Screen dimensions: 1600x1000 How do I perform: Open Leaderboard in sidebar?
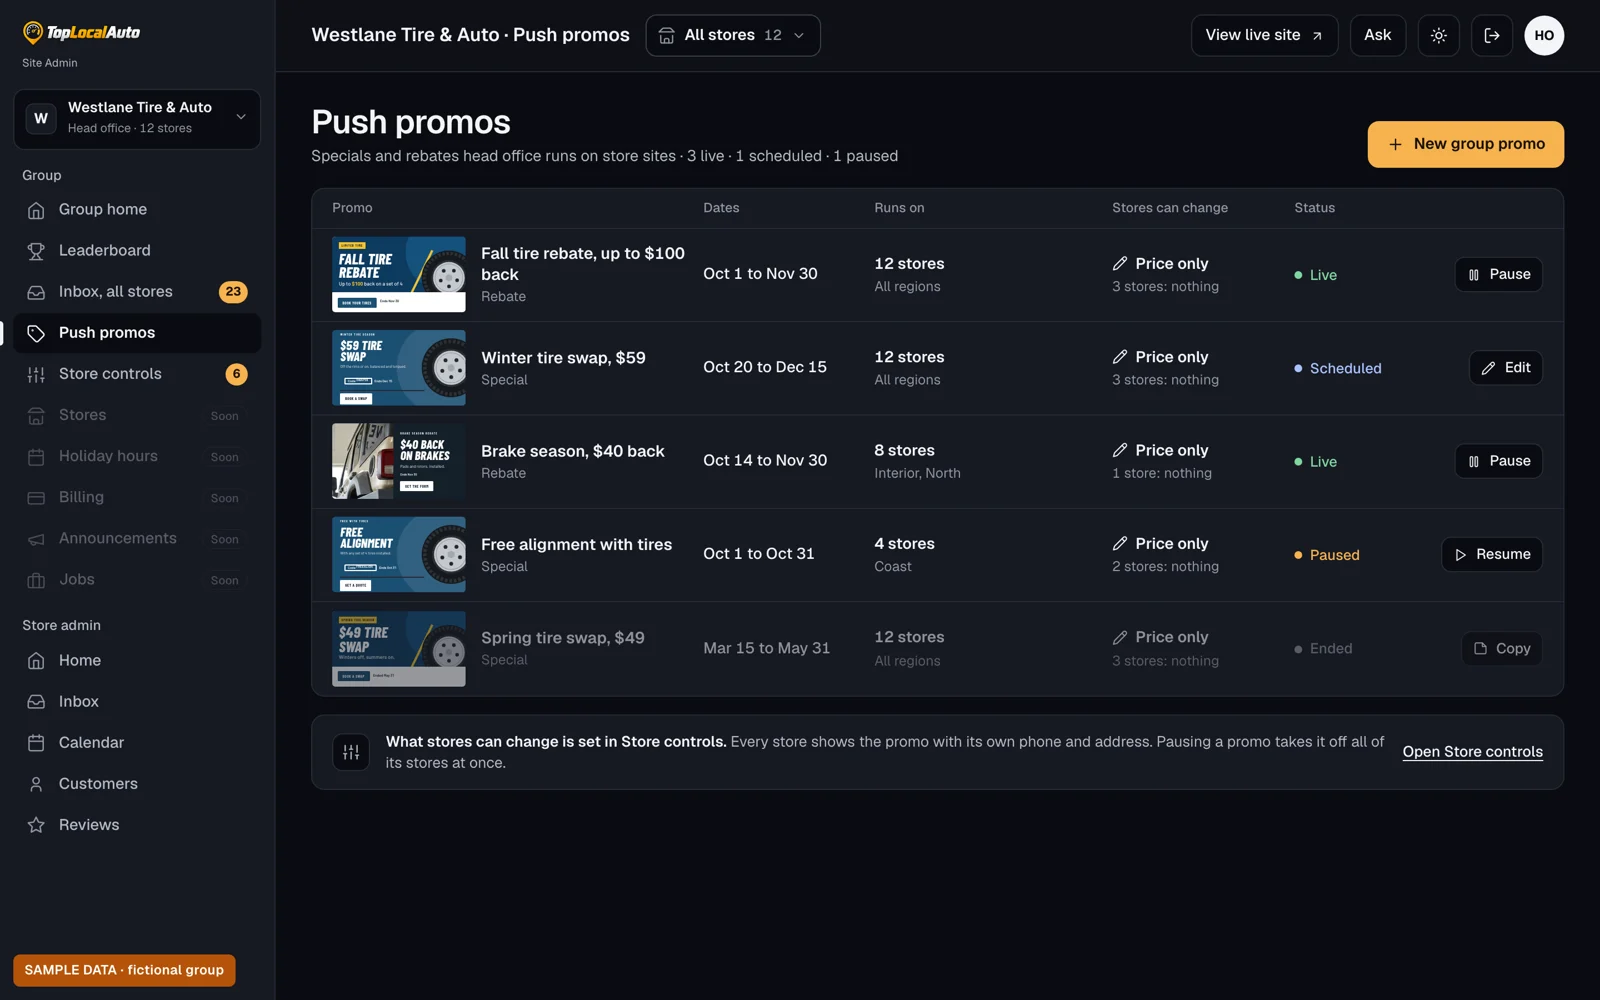(137, 251)
